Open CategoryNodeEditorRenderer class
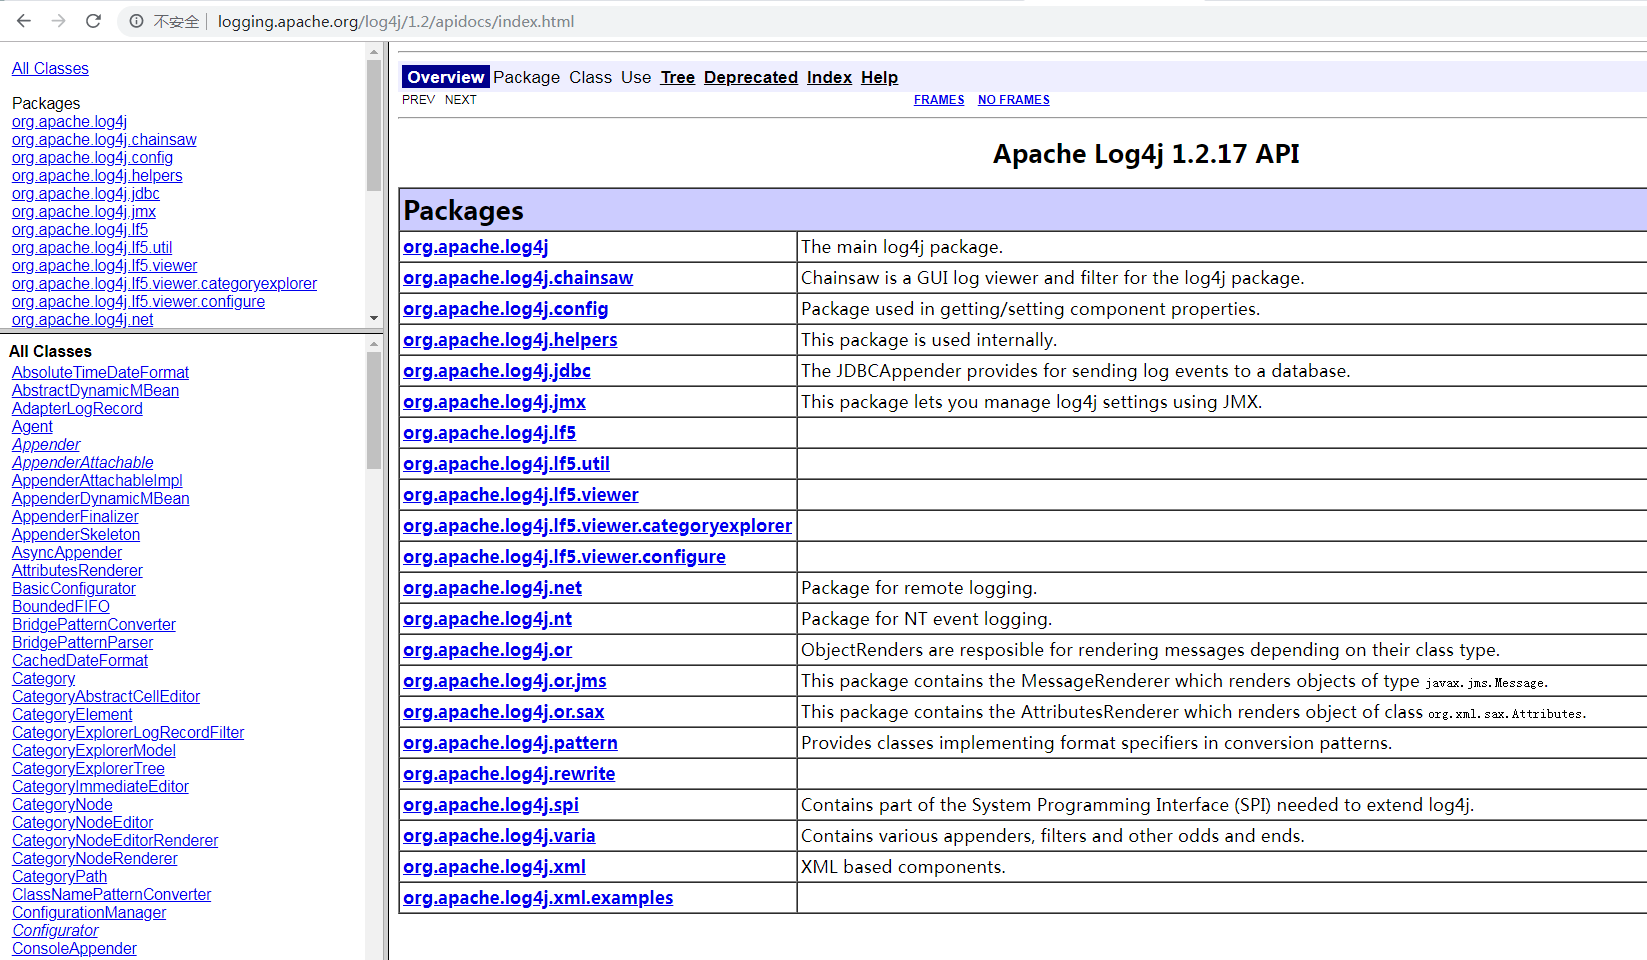Viewport: 1647px width, 960px height. (x=115, y=841)
